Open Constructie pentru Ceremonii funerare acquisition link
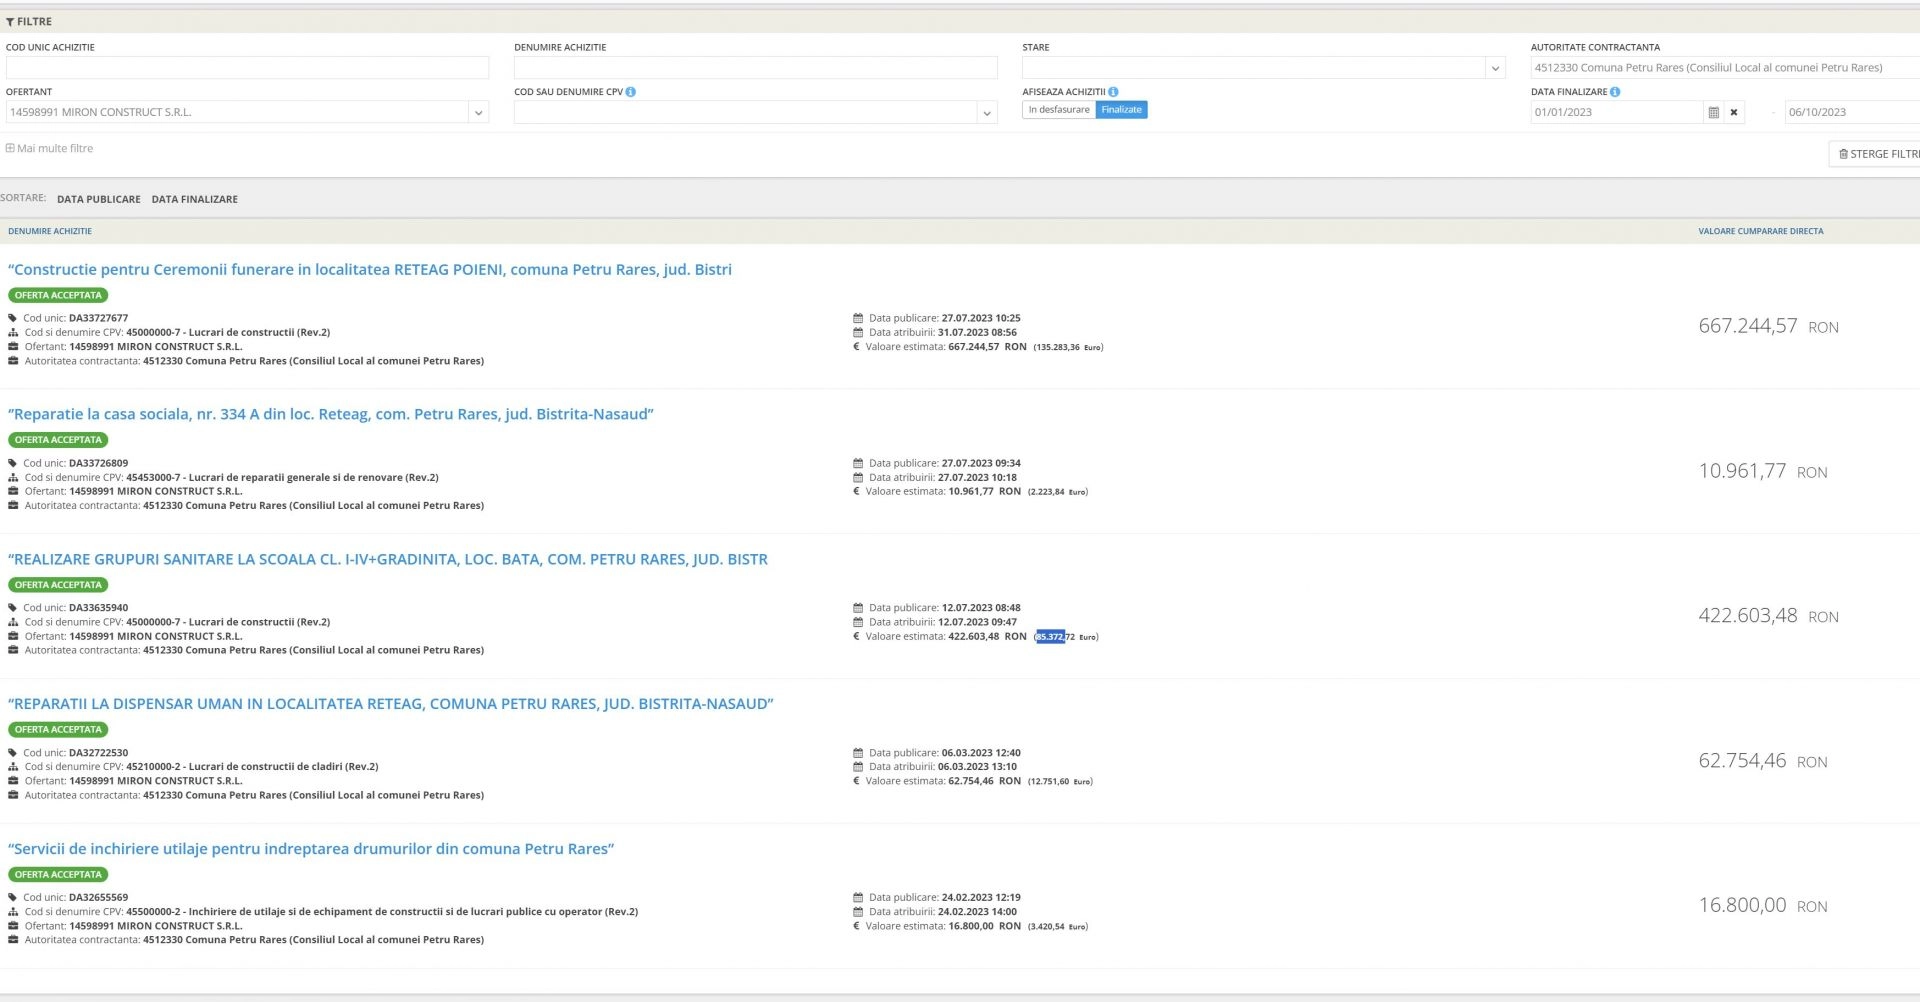1920x1002 pixels. [369, 270]
